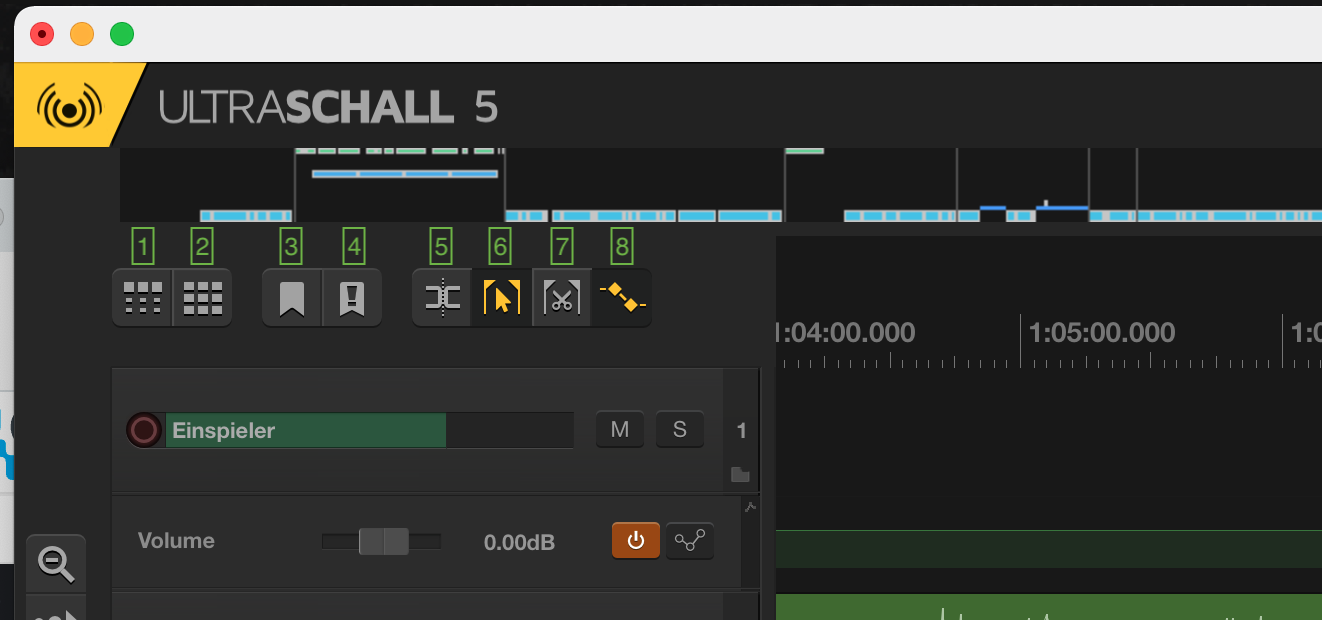
Task: Click the solid grid icon labeled 2
Action: (203, 298)
